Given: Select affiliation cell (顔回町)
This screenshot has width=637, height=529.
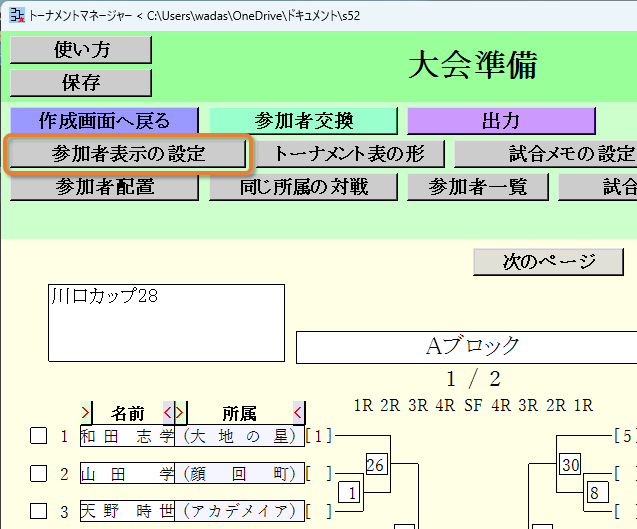Looking at the screenshot, I should [x=239, y=473].
